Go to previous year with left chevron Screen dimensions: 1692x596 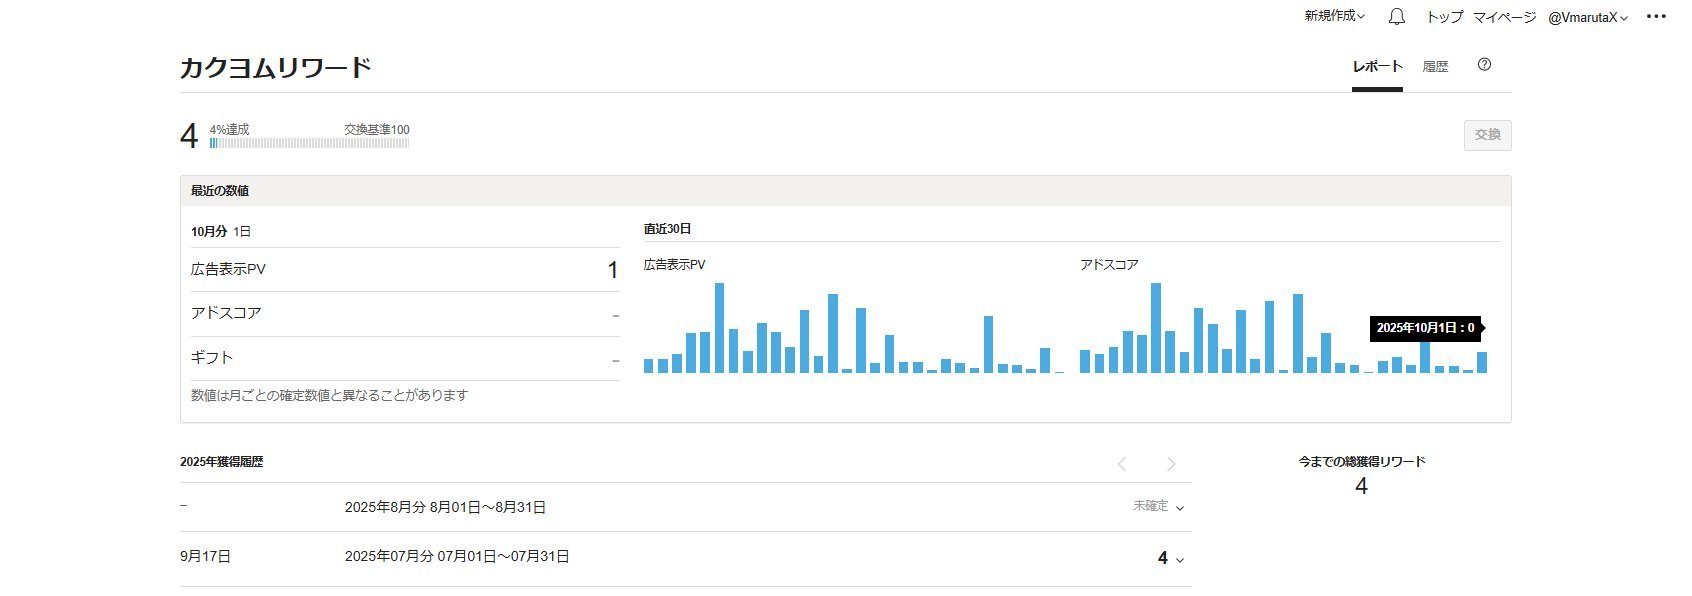tap(1122, 464)
